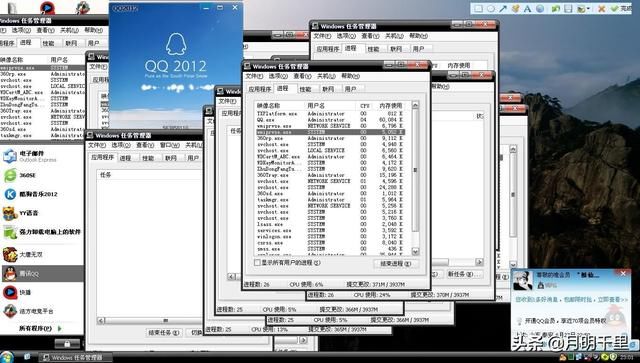The image size is (640, 363).
Task: Select the ellipse tool in screenshot toolbar
Action: pyautogui.click(x=491, y=8)
